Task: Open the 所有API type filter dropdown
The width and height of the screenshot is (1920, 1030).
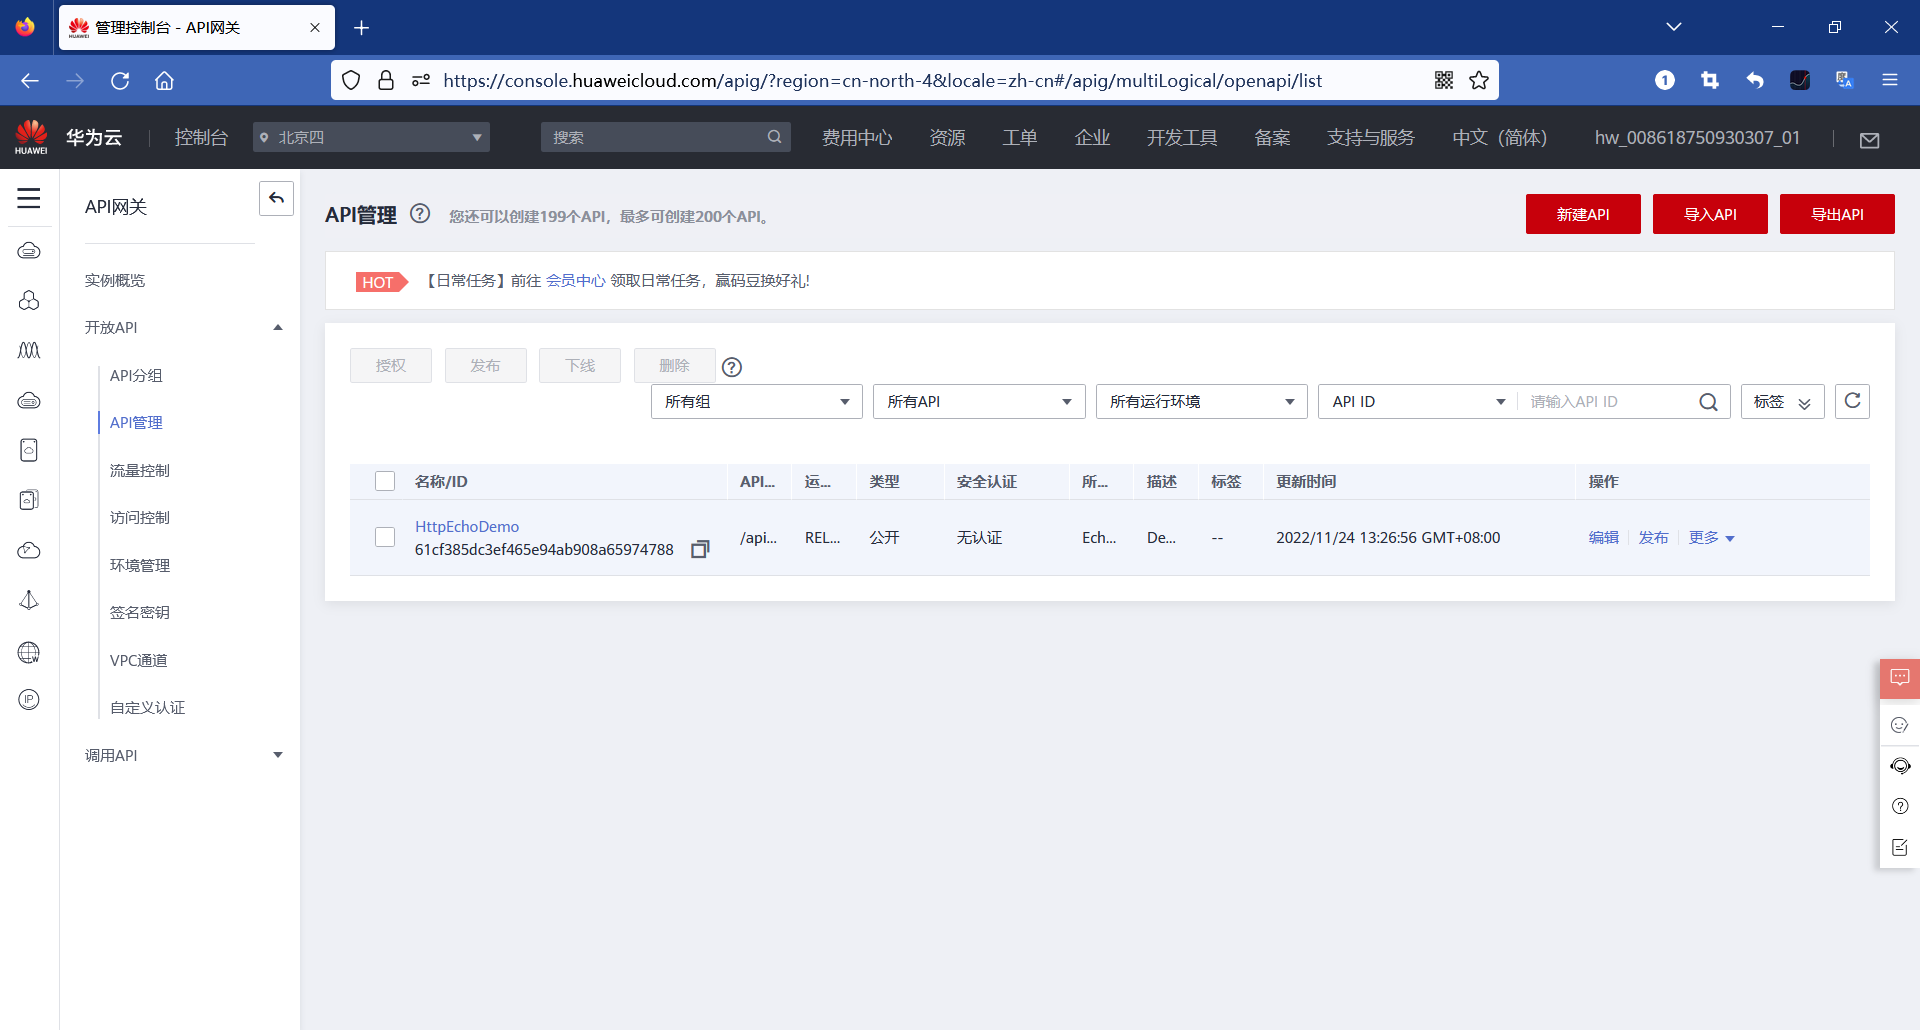Action: tap(979, 402)
